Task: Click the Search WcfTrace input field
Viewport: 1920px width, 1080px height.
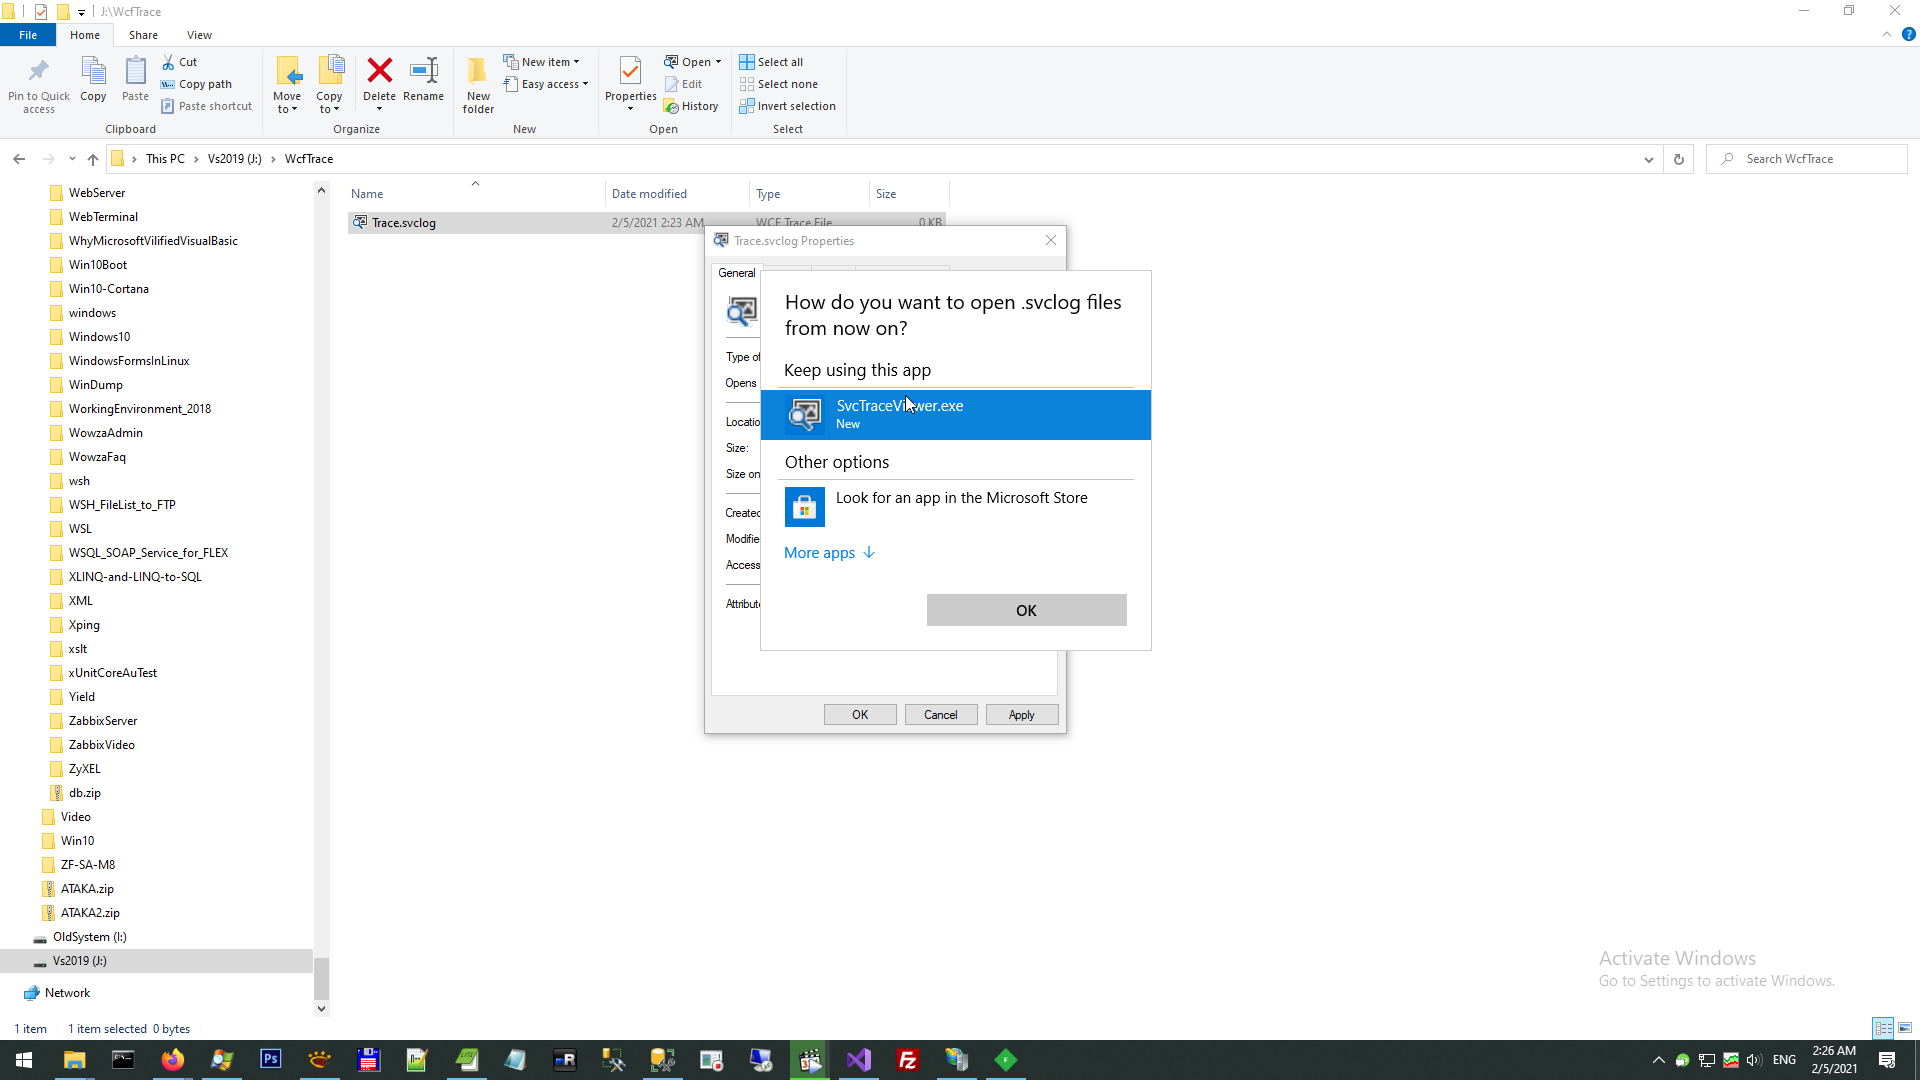Action: pos(1815,159)
